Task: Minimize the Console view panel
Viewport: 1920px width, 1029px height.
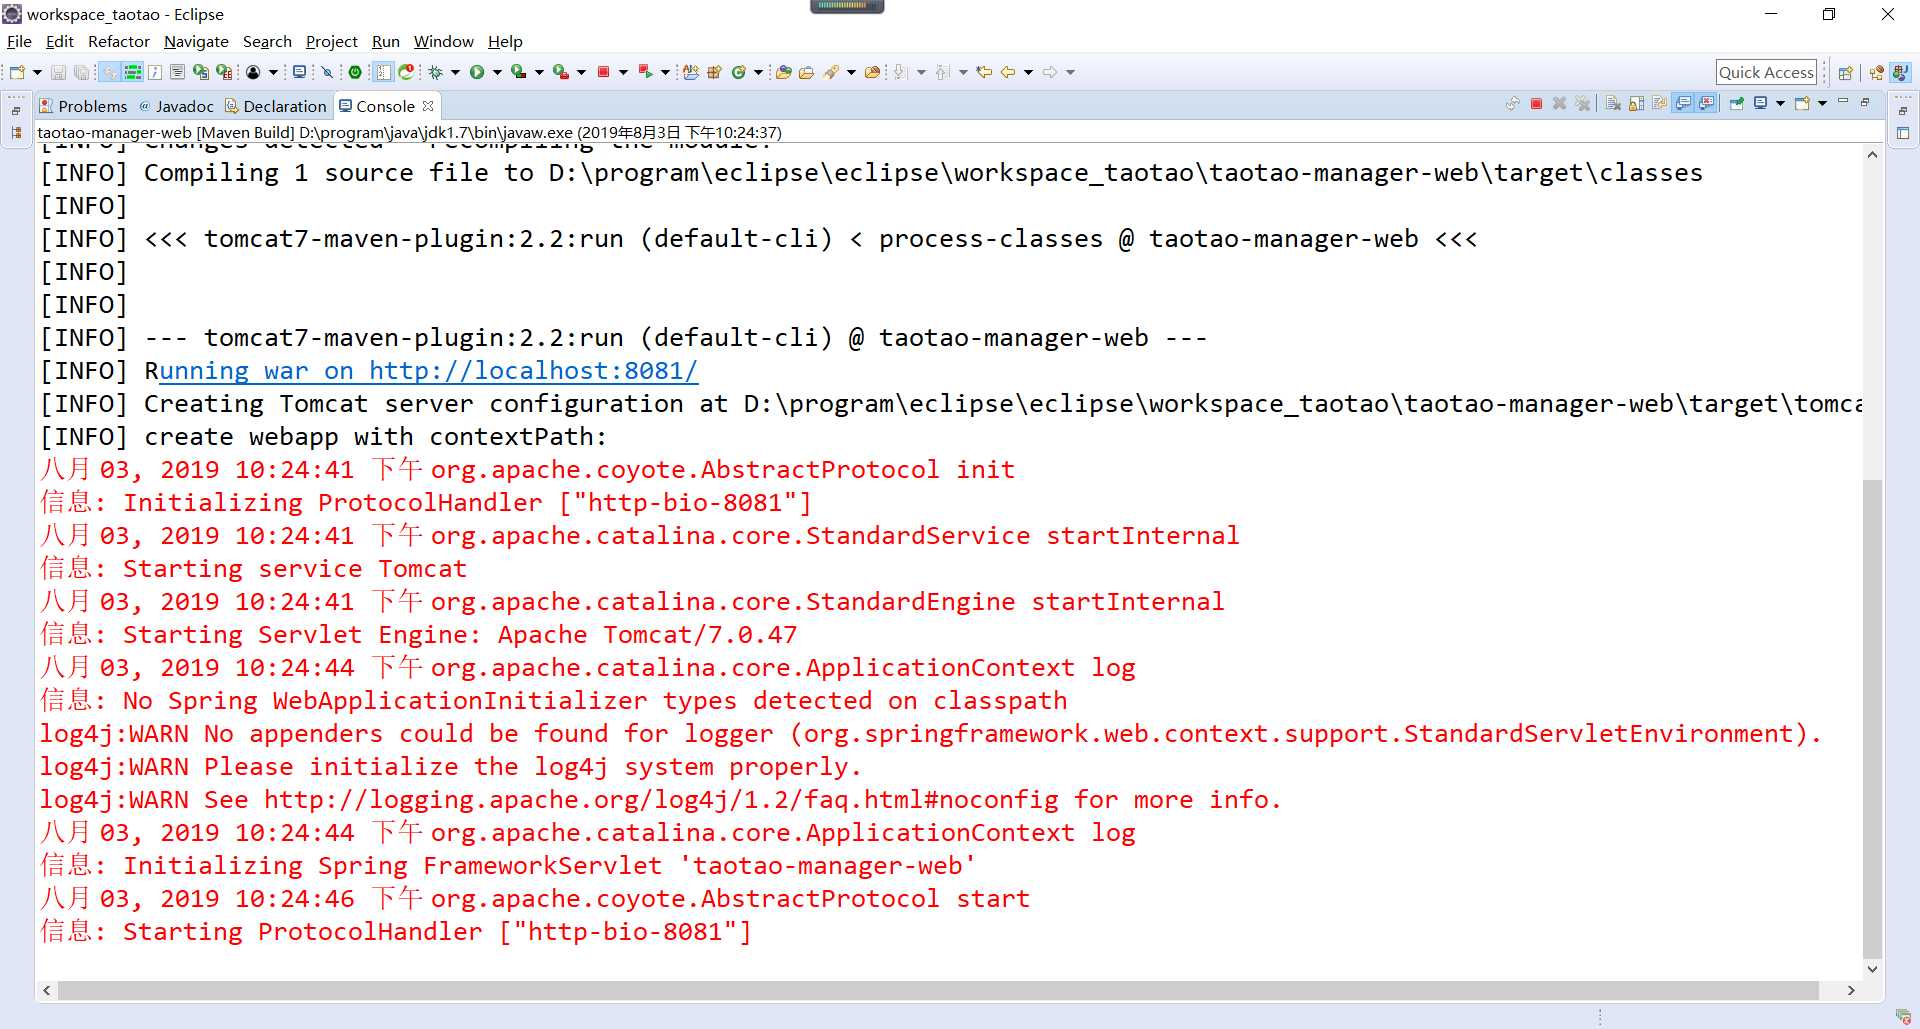Action: (1843, 101)
